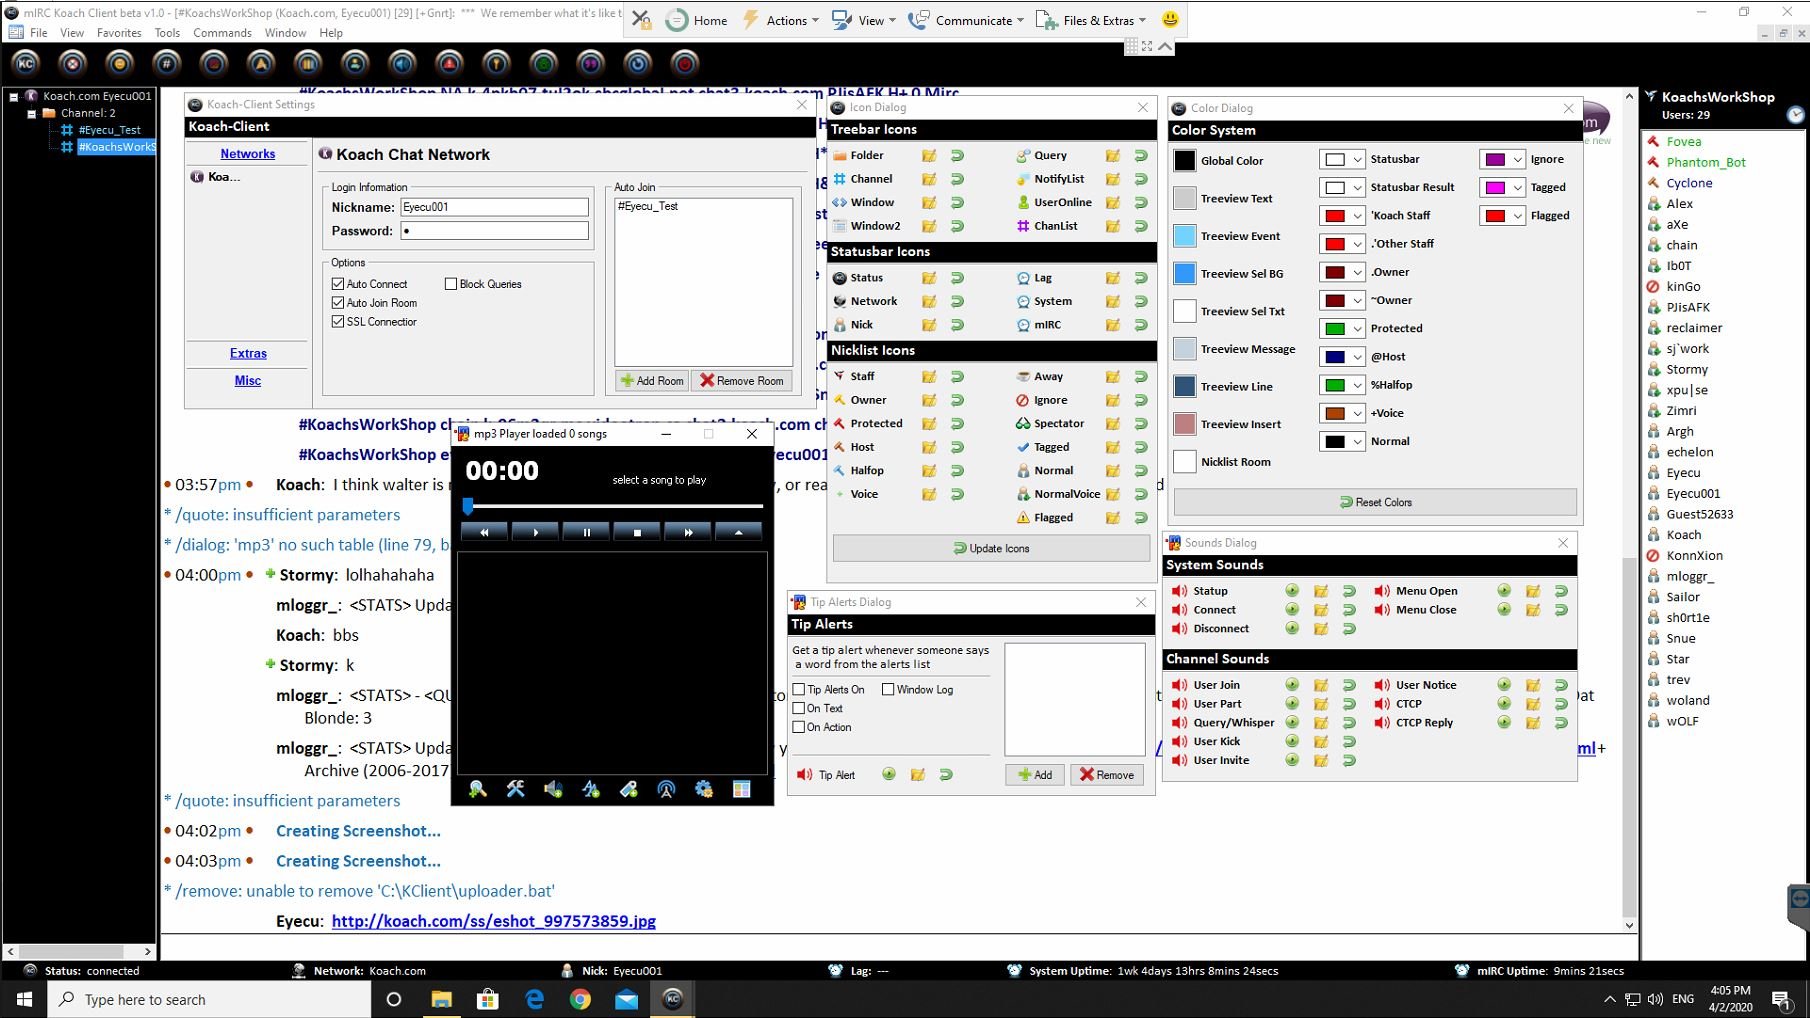Open mp3 player wrench and hammer tools icon
This screenshot has height=1018, width=1810.
coord(516,789)
